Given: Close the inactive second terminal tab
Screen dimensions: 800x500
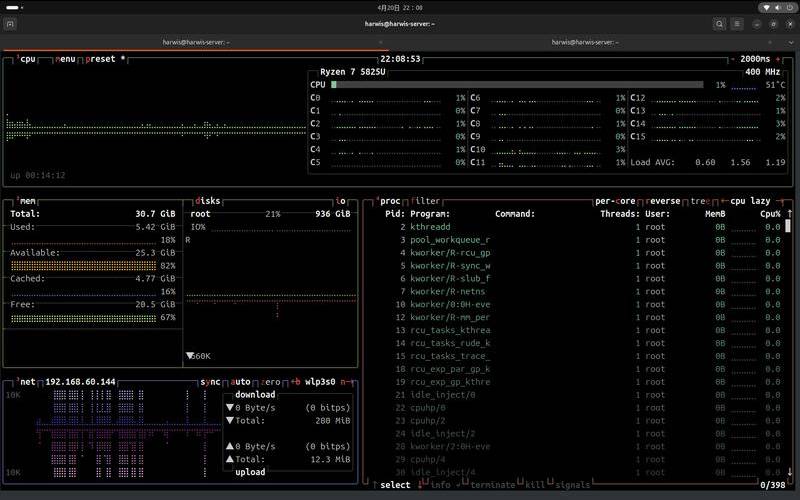Looking at the screenshot, I should click(x=769, y=42).
